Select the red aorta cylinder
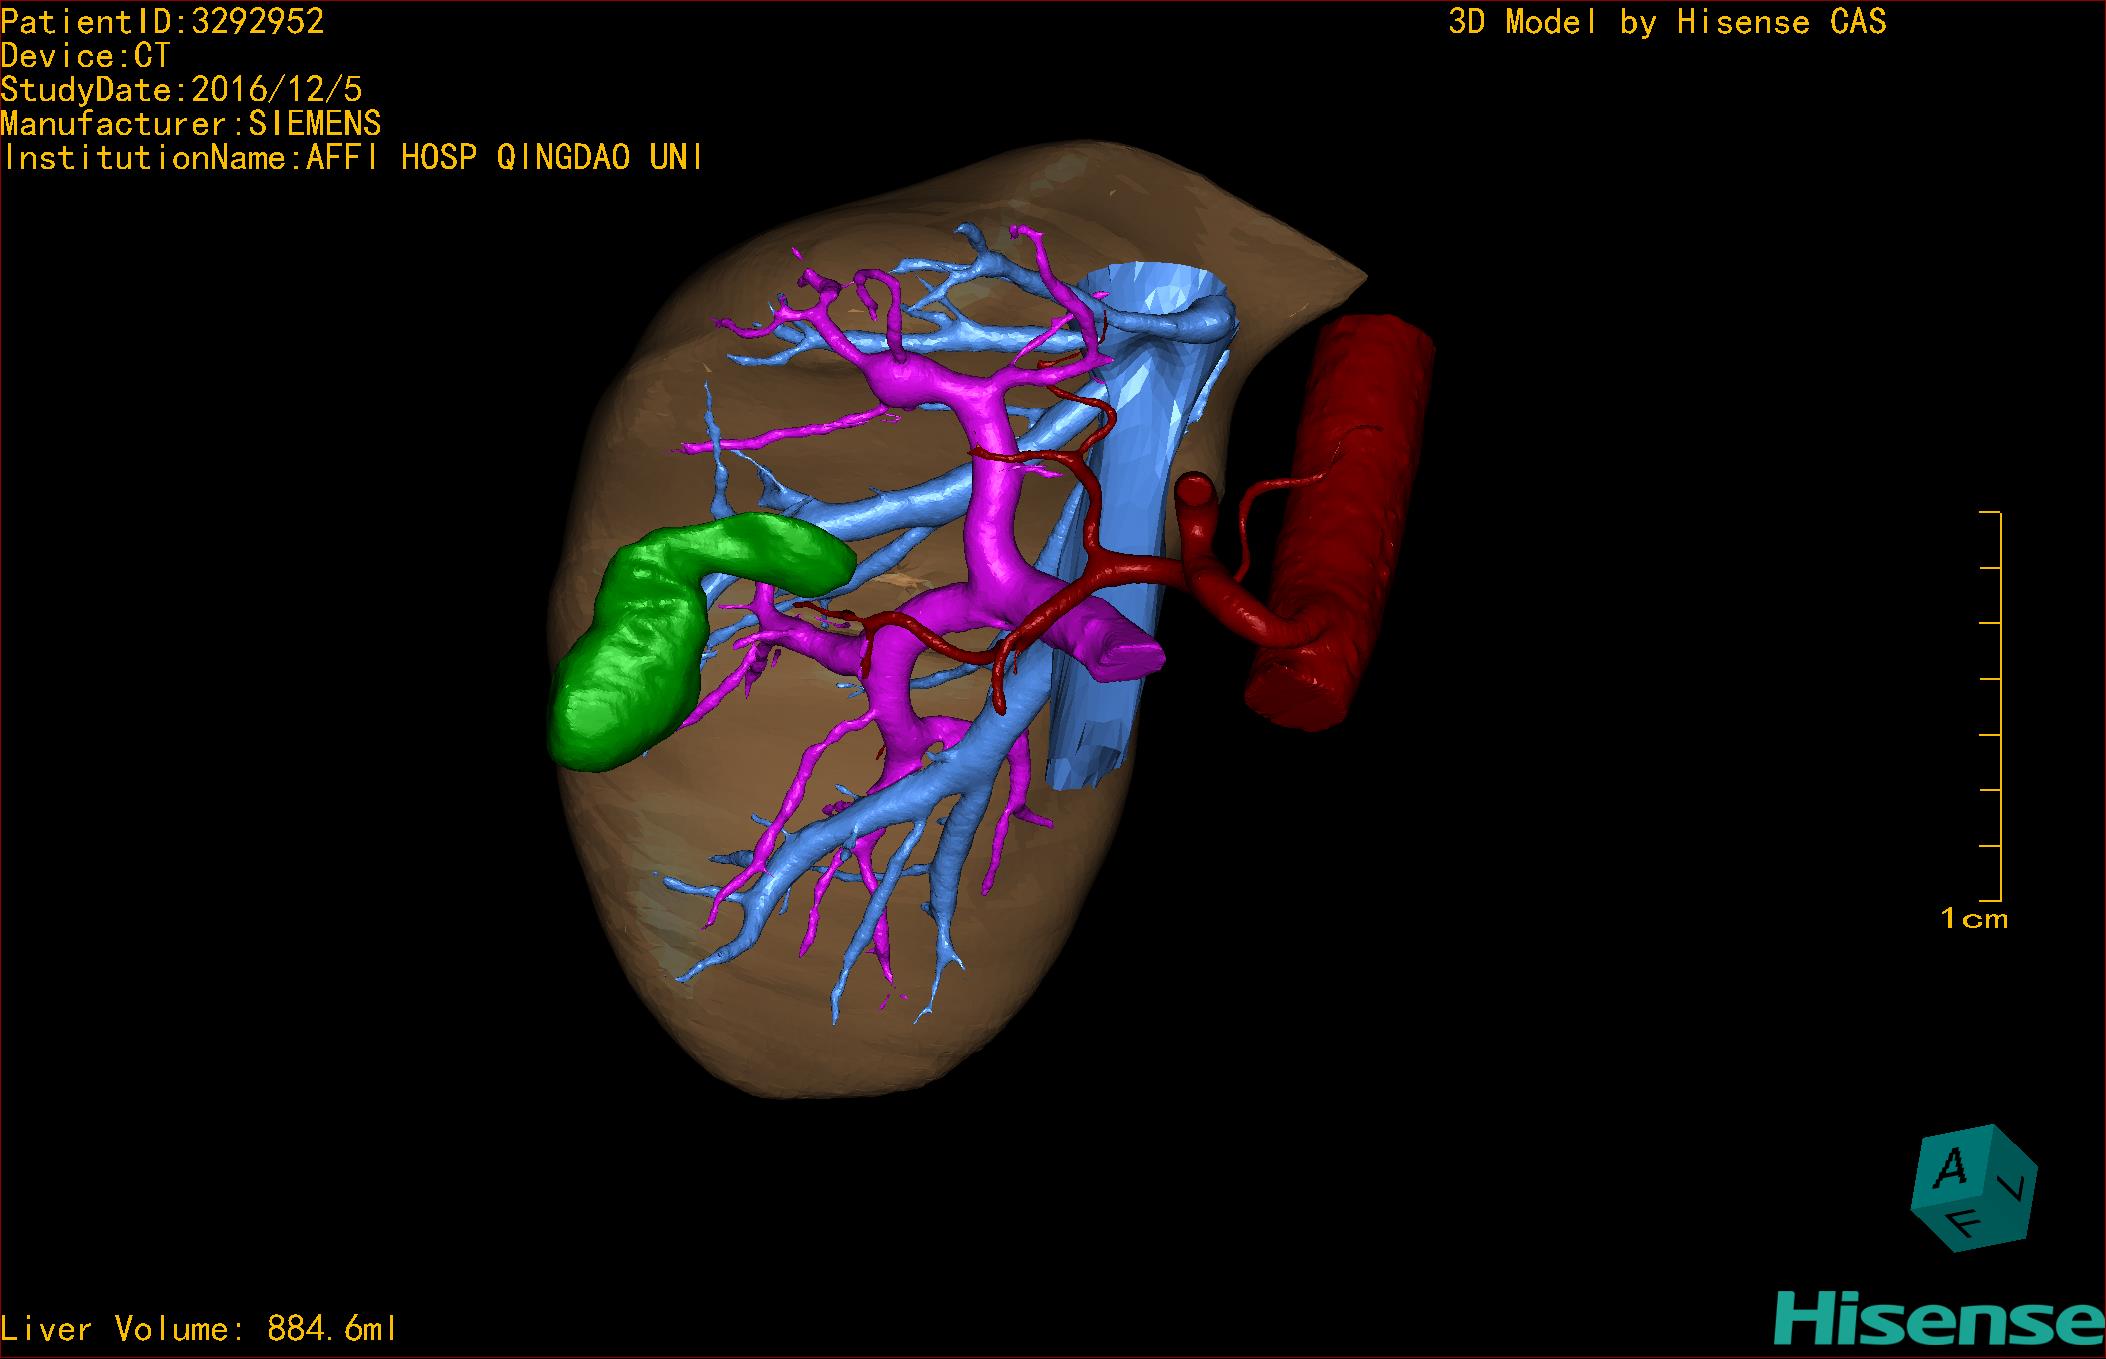 coord(1350,520)
